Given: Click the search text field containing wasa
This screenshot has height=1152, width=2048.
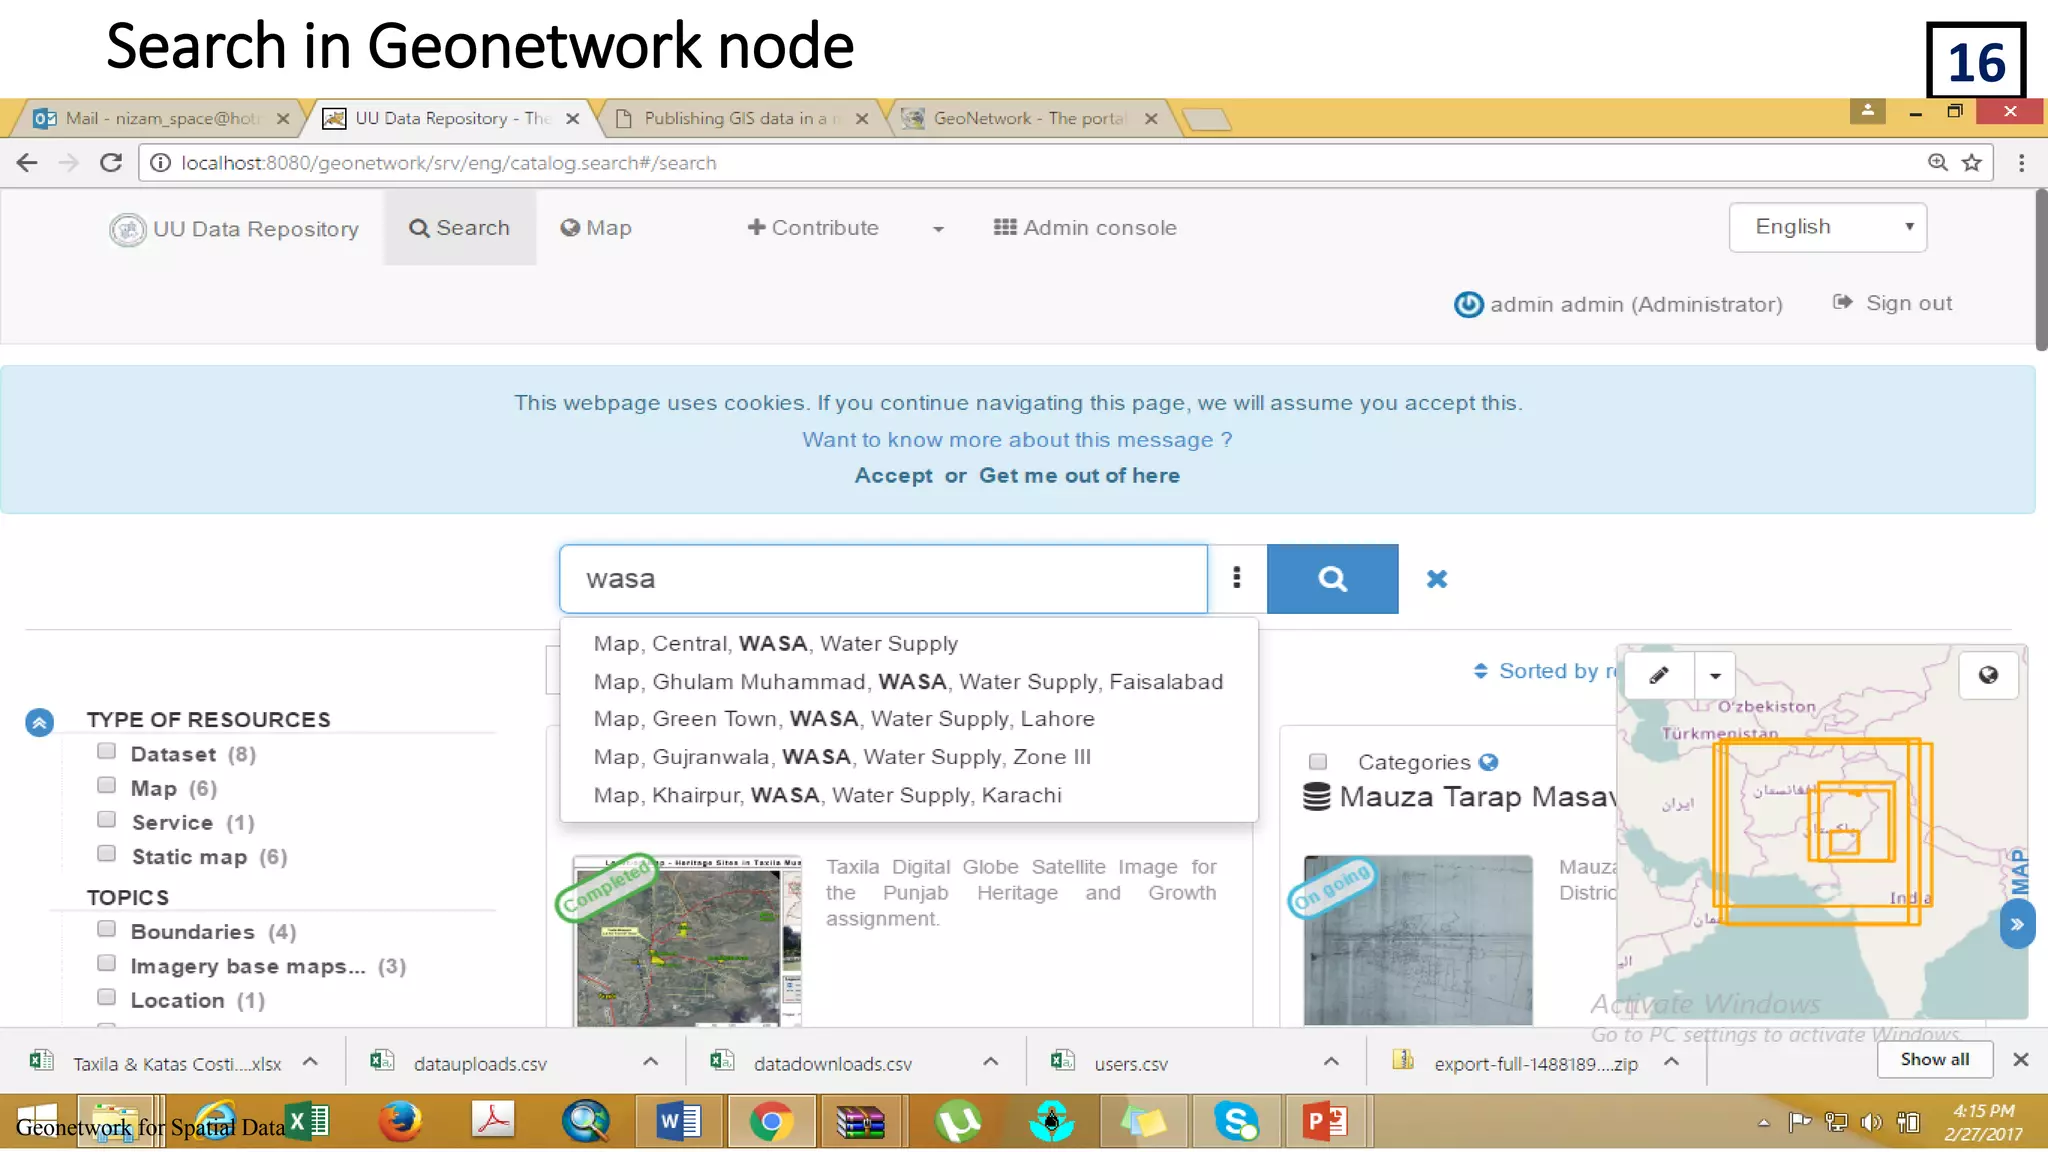Looking at the screenshot, I should tap(883, 579).
